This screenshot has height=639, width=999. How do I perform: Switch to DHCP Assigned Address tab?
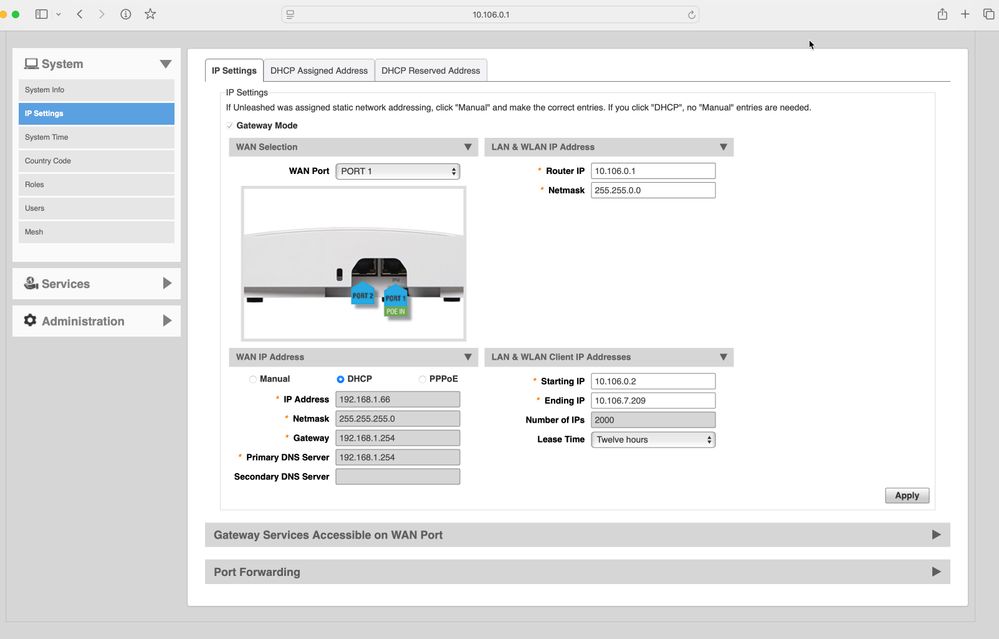coord(319,71)
